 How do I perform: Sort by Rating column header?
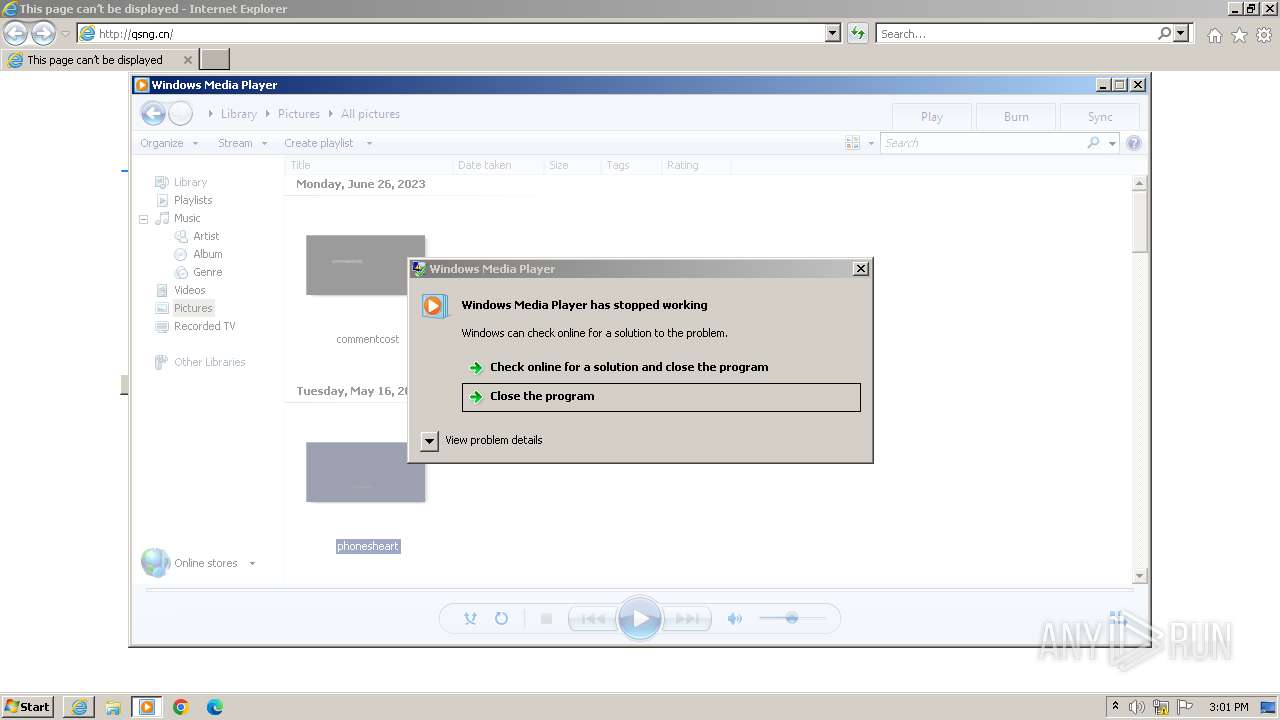click(696, 165)
